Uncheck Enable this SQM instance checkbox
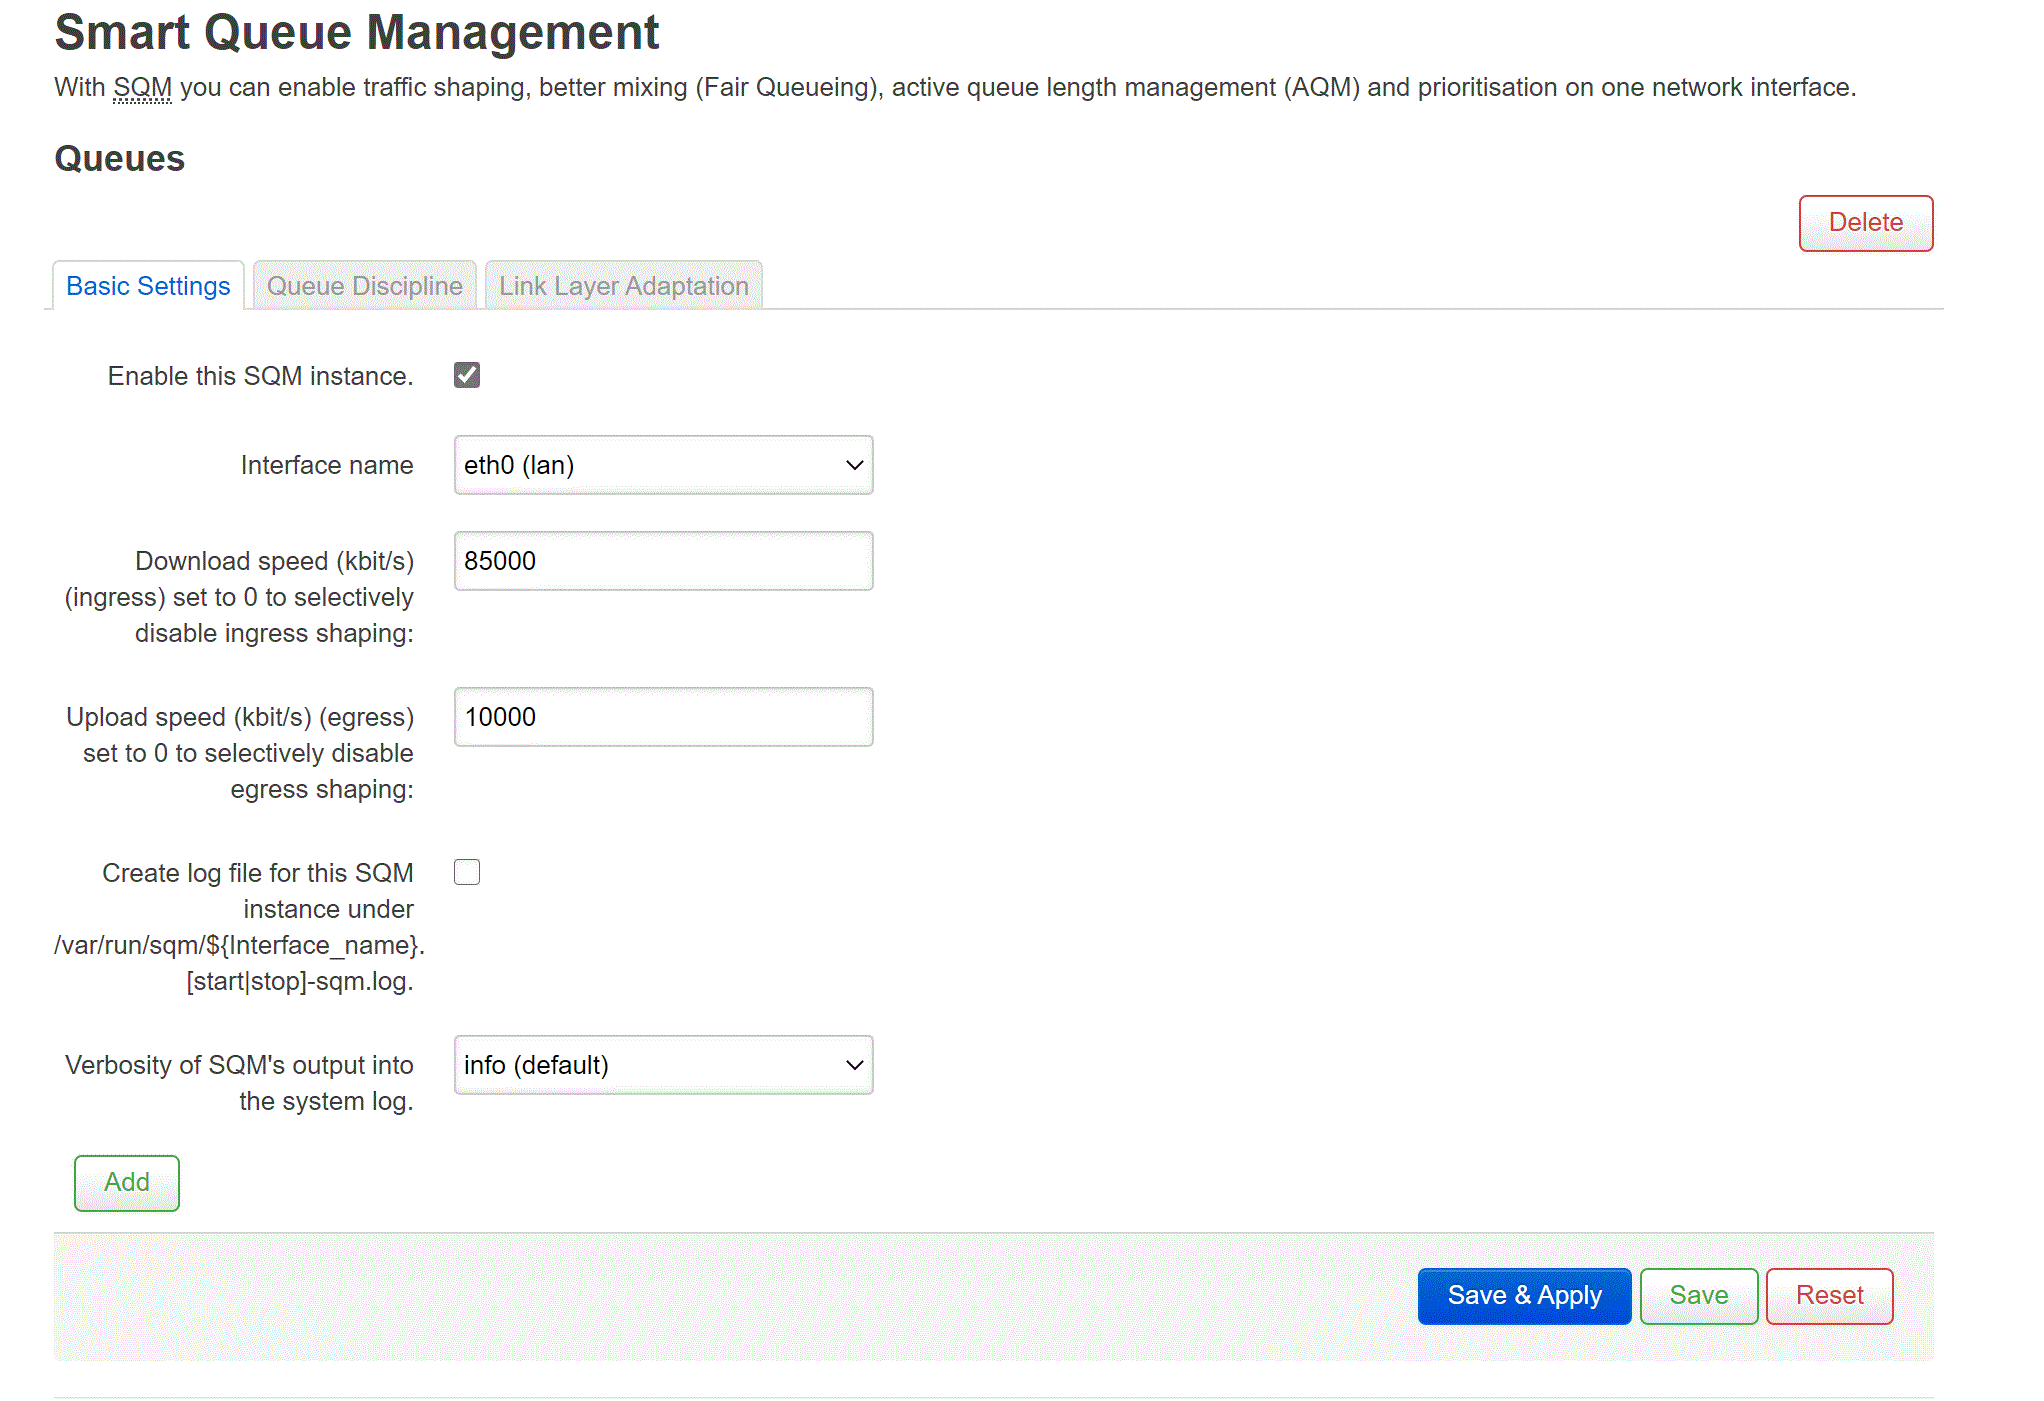The height and width of the screenshot is (1401, 2044). (x=467, y=375)
